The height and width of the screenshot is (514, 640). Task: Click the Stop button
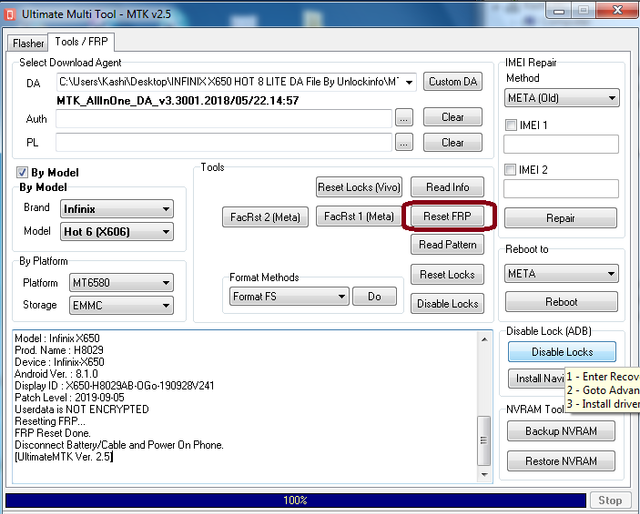(610, 500)
